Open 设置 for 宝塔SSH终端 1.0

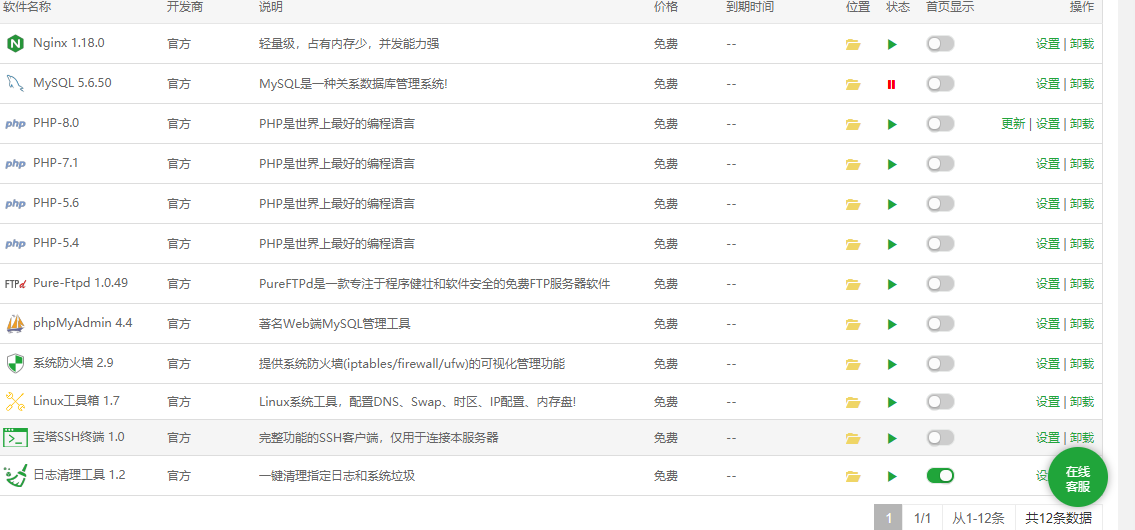point(1047,438)
